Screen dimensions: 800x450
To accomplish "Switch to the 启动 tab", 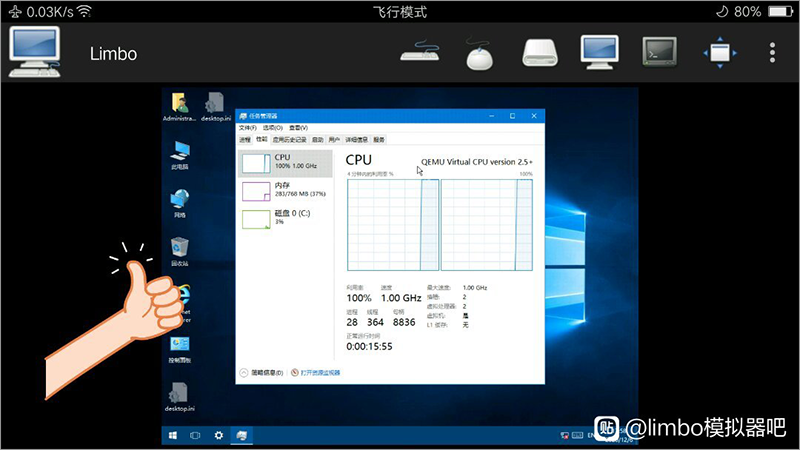I will click(x=317, y=140).
